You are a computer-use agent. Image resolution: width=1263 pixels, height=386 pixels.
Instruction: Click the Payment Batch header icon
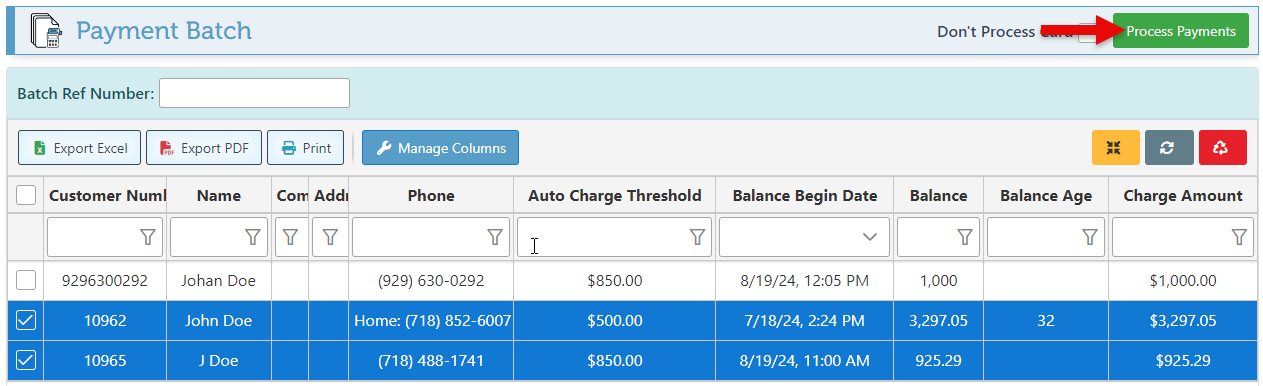pyautogui.click(x=45, y=31)
